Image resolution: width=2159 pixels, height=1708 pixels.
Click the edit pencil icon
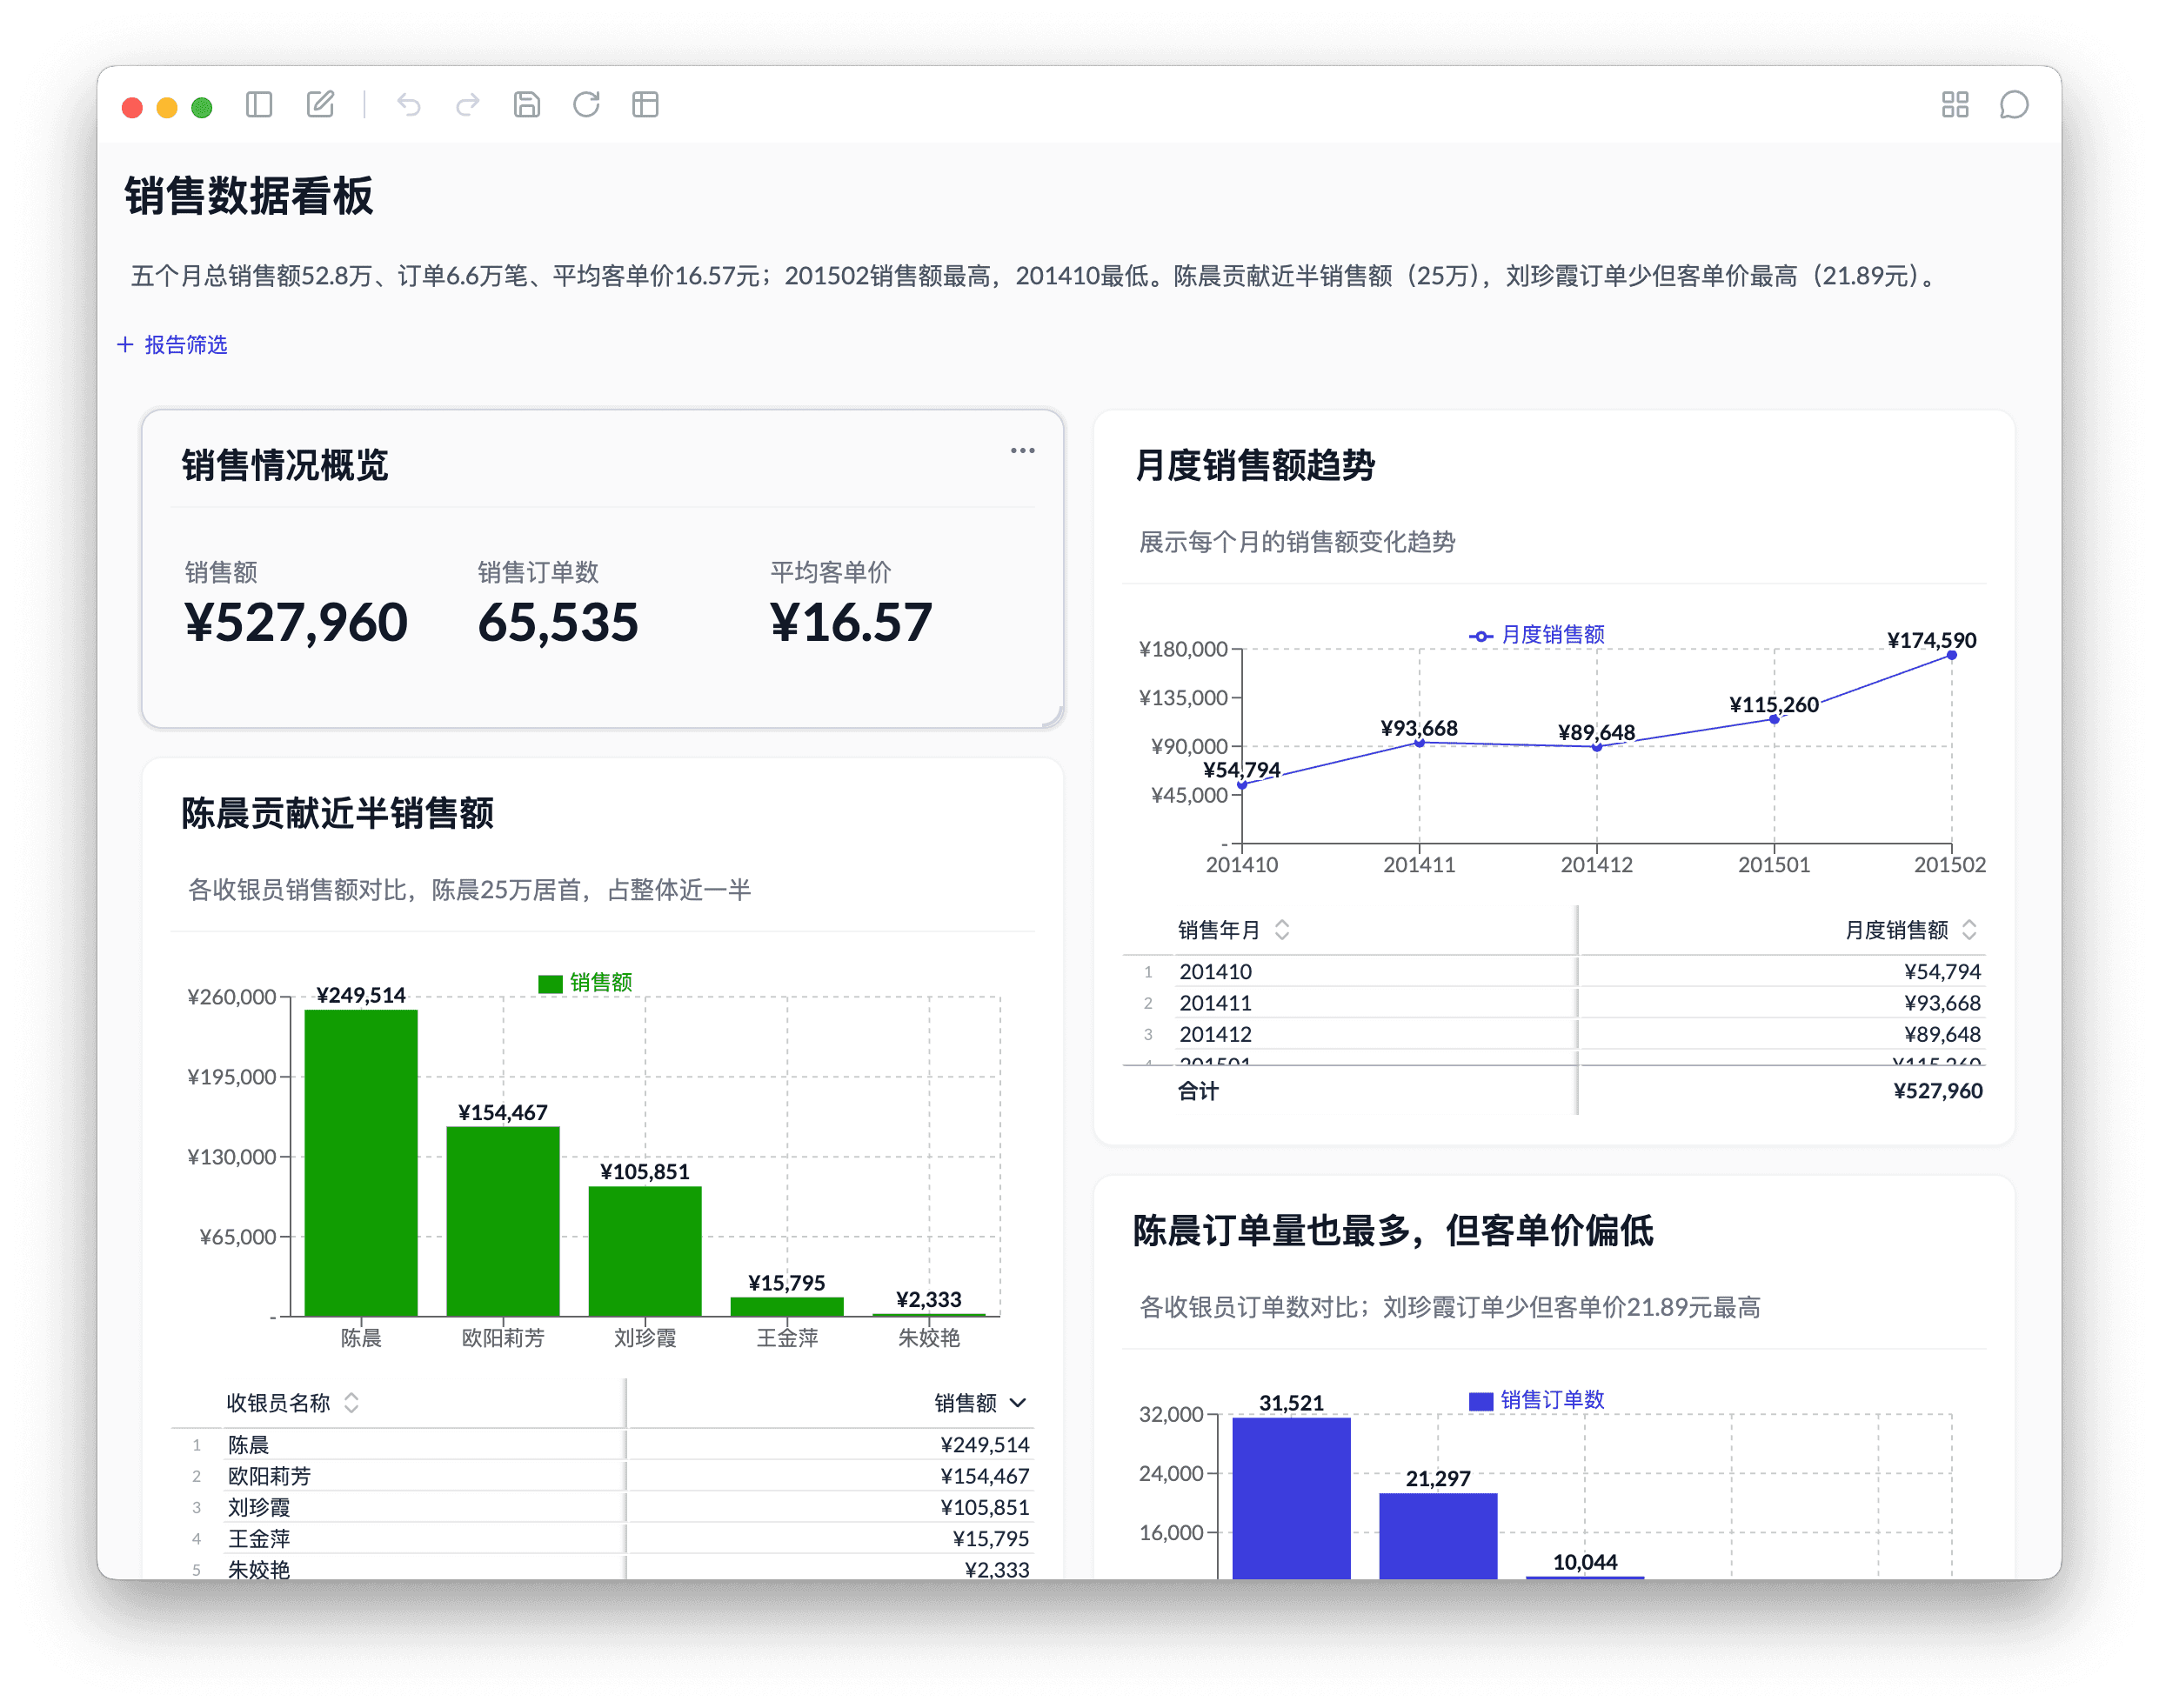click(320, 105)
